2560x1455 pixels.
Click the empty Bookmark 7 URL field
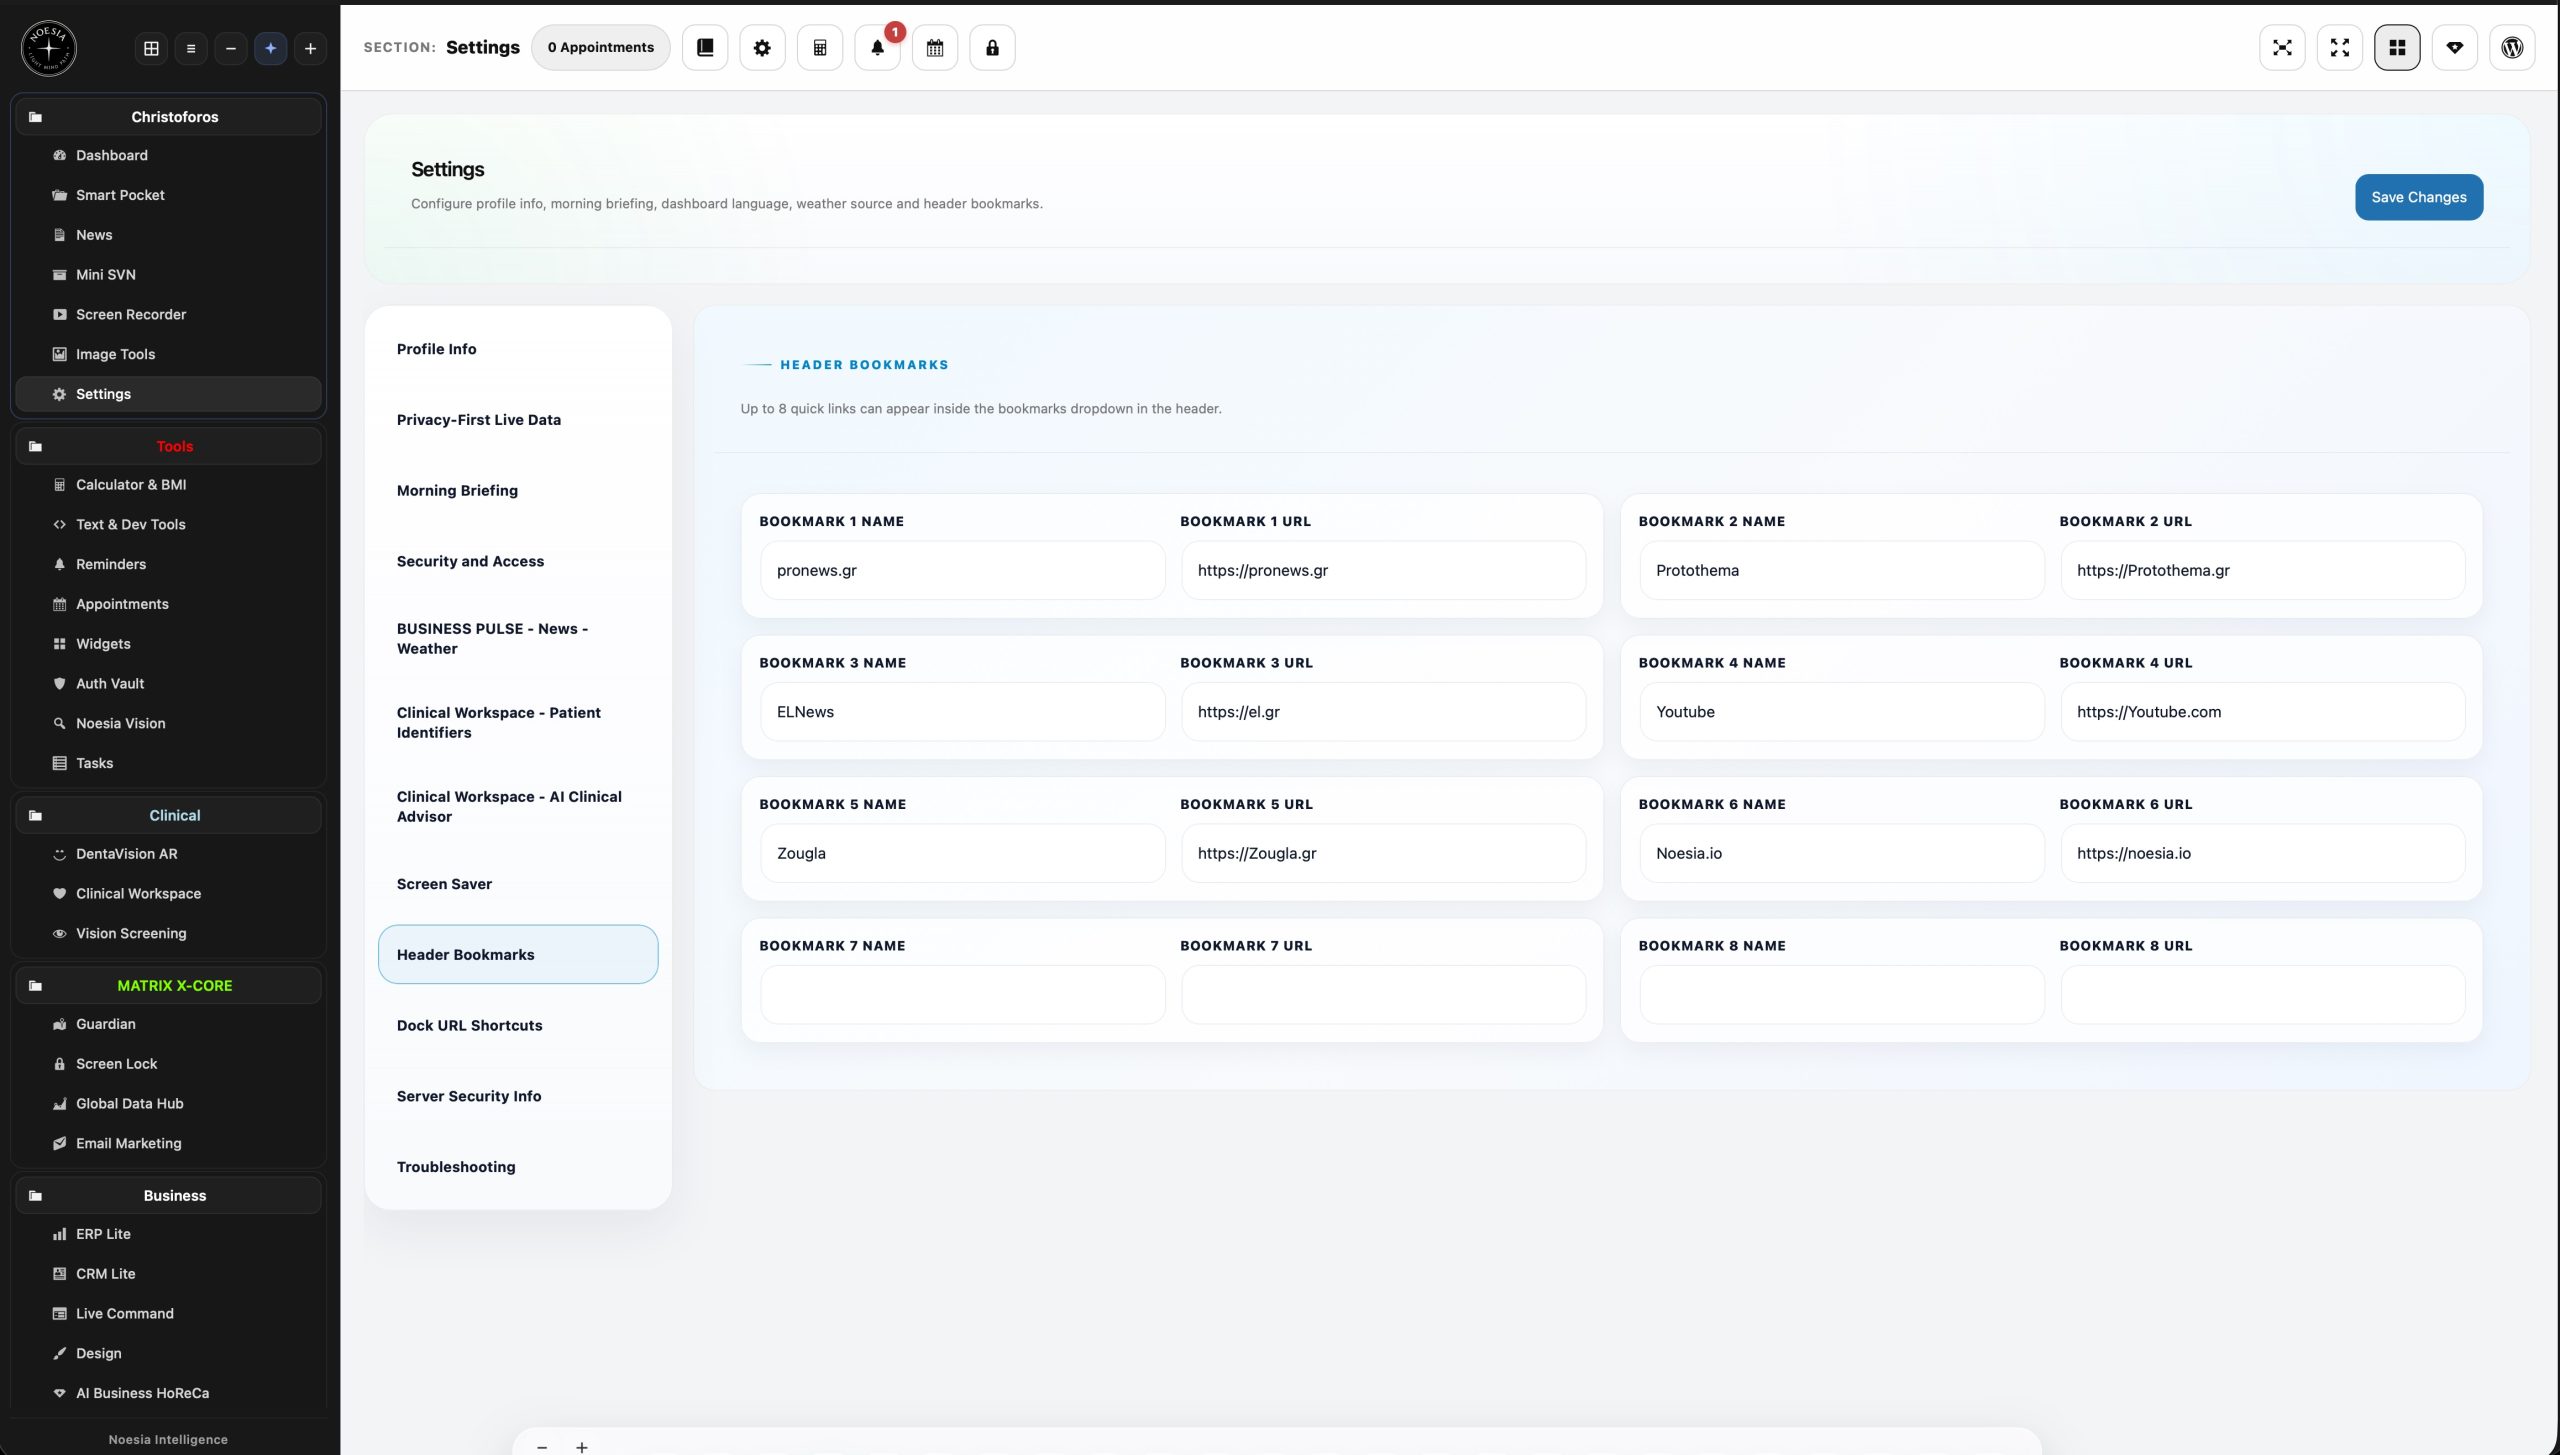click(x=1383, y=994)
